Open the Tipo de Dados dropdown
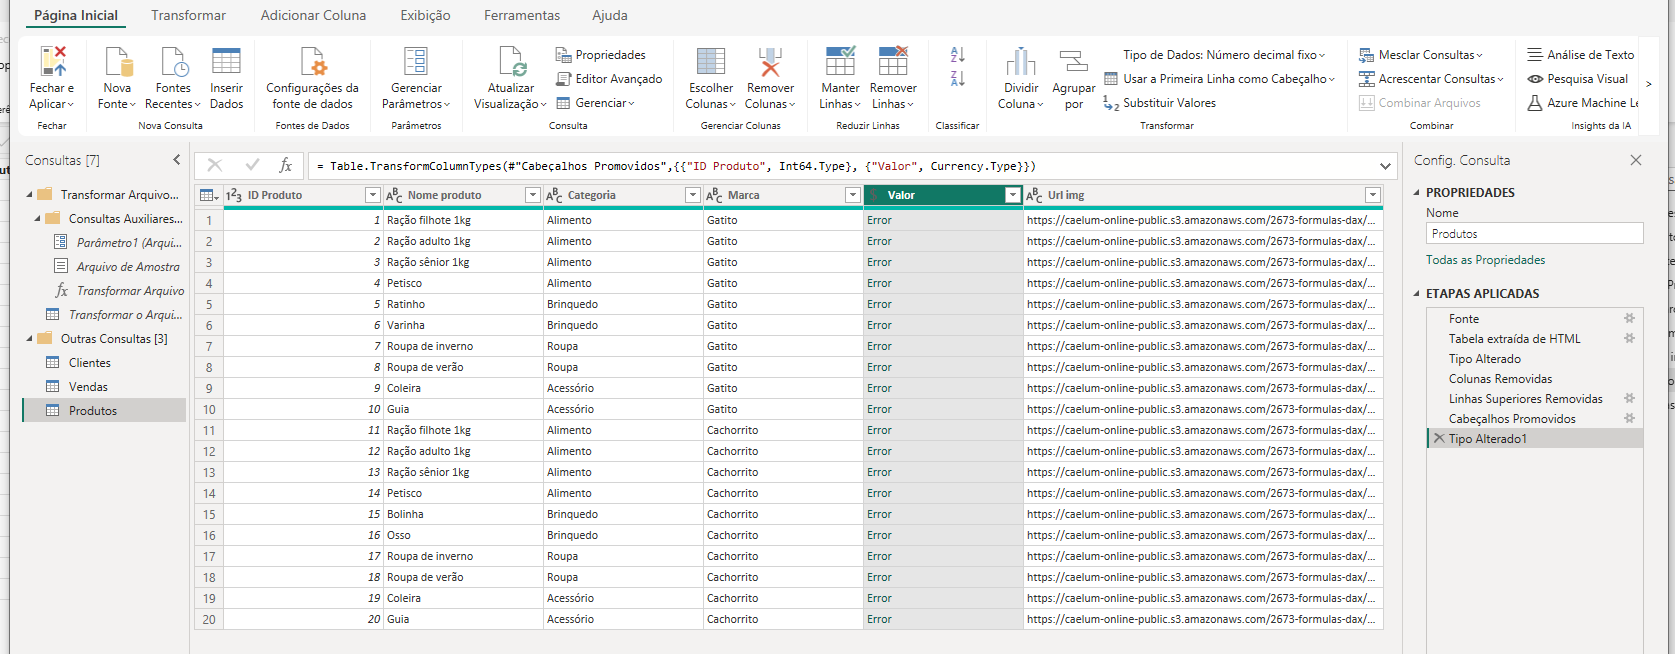The width and height of the screenshot is (1675, 654). pos(1224,55)
